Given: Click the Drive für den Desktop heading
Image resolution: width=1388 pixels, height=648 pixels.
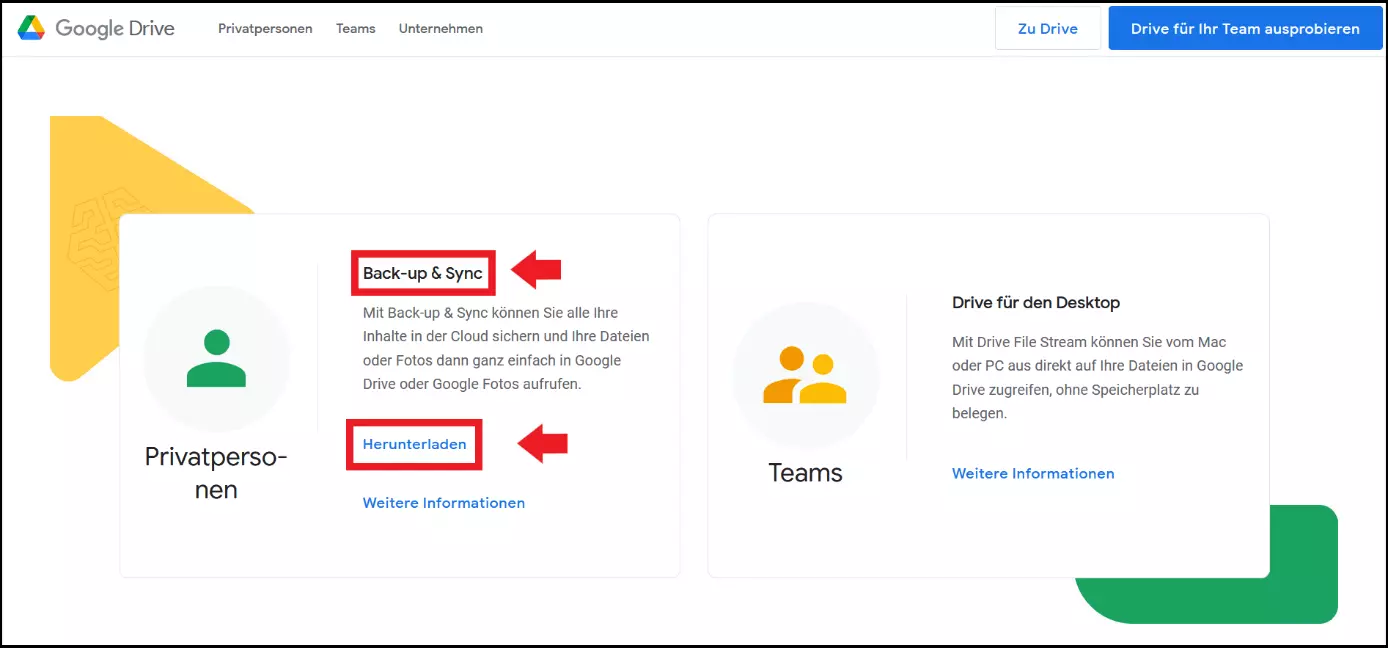Looking at the screenshot, I should coord(1036,302).
